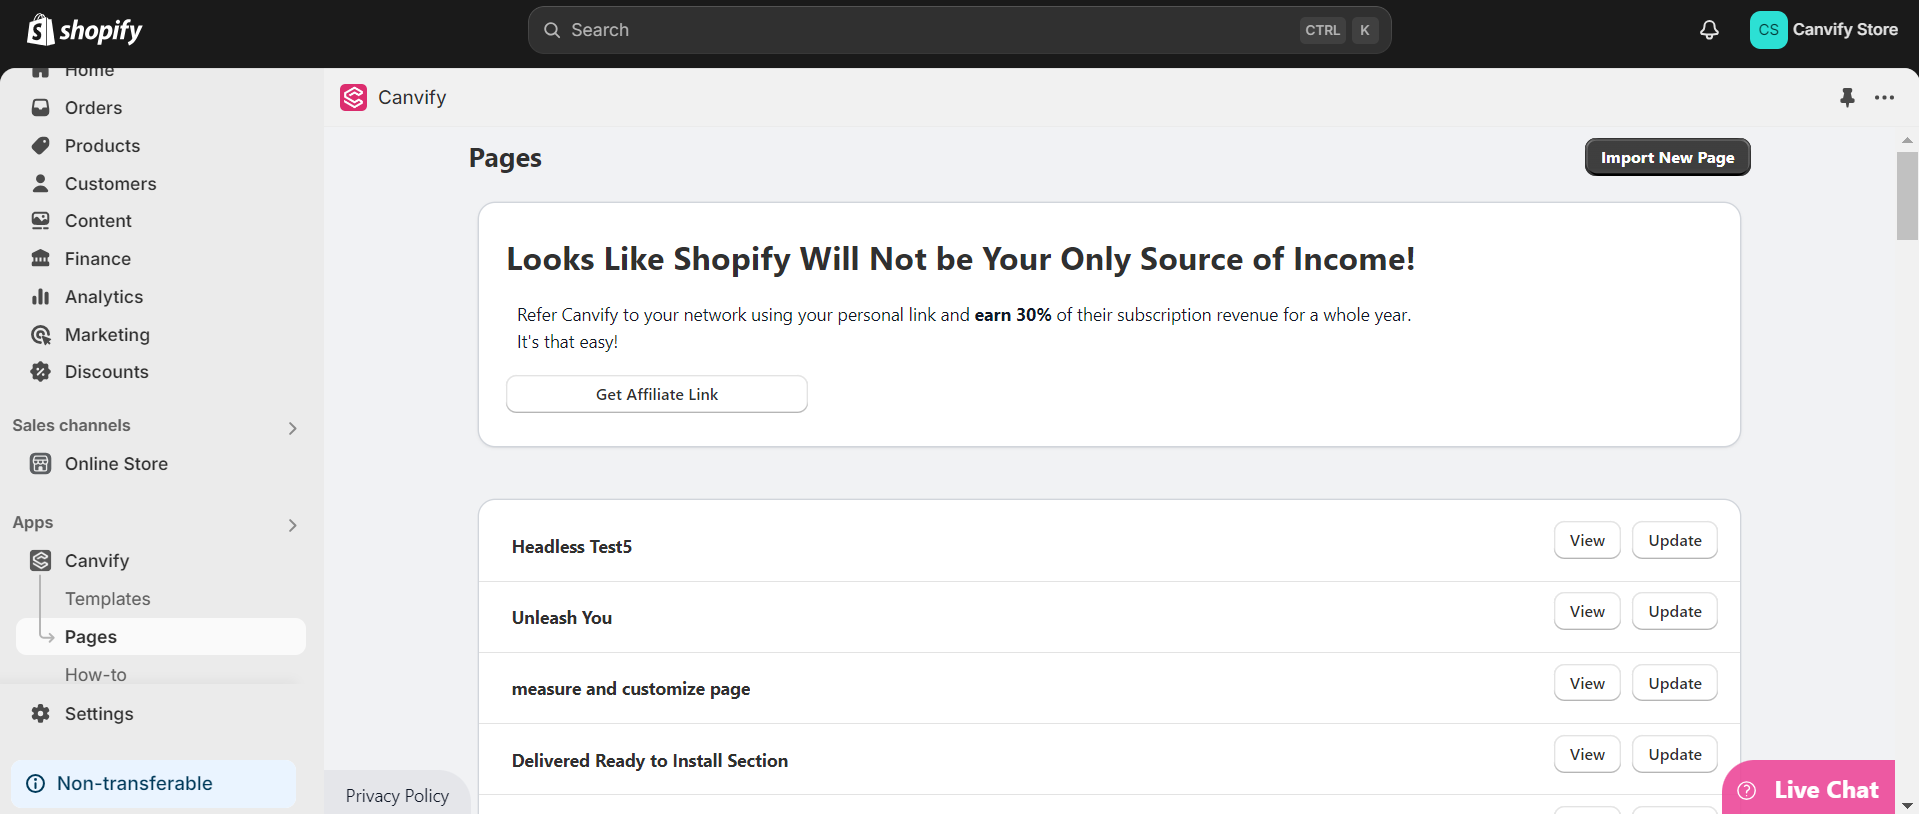View Delivered Ready to Install Section
Image resolution: width=1919 pixels, height=814 pixels.
click(x=1587, y=754)
